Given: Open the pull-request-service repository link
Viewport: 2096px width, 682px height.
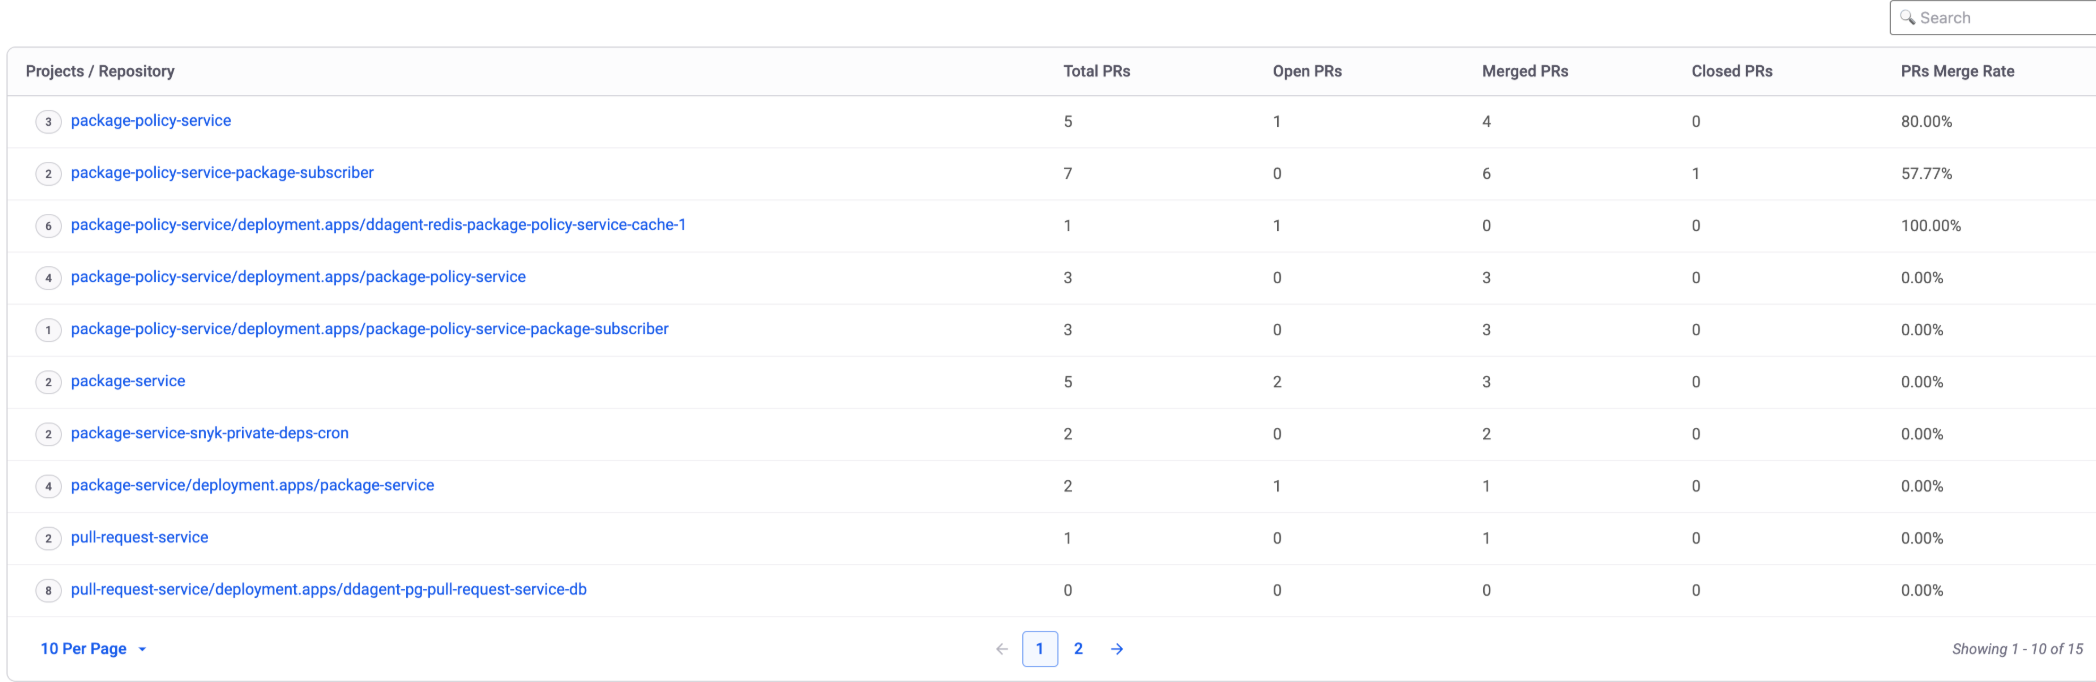Looking at the screenshot, I should 139,538.
